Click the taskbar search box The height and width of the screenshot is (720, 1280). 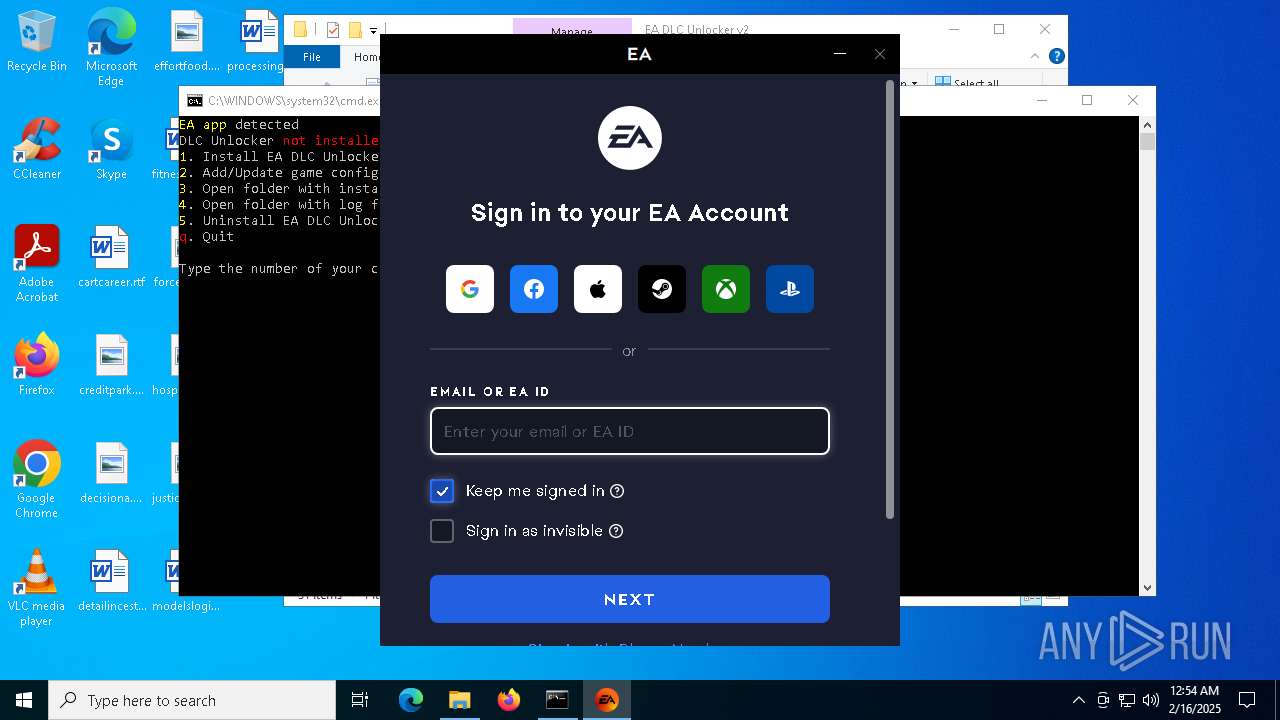[x=192, y=700]
